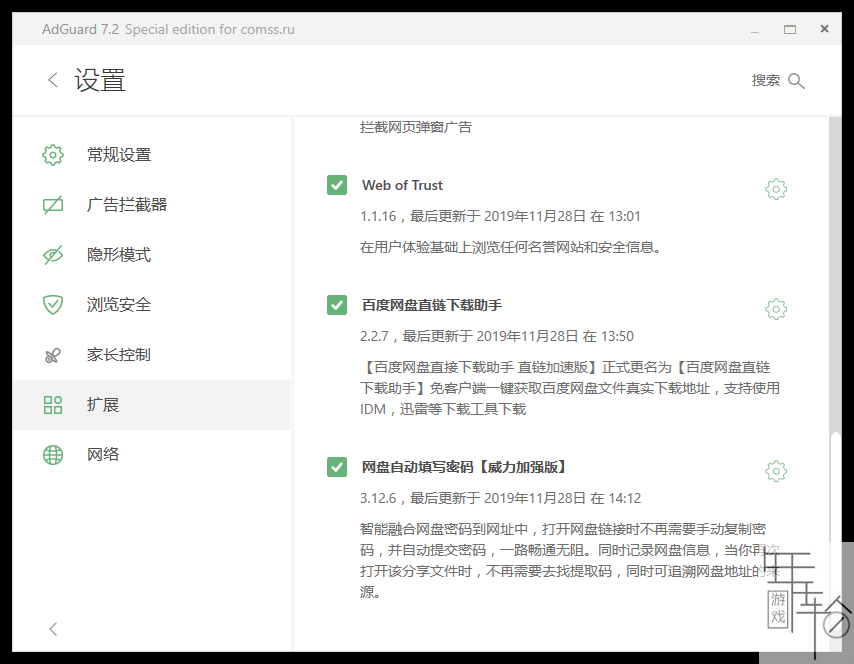Viewport: 854px width, 664px height.
Task: Open the 常规设置 section
Action: [x=152, y=155]
